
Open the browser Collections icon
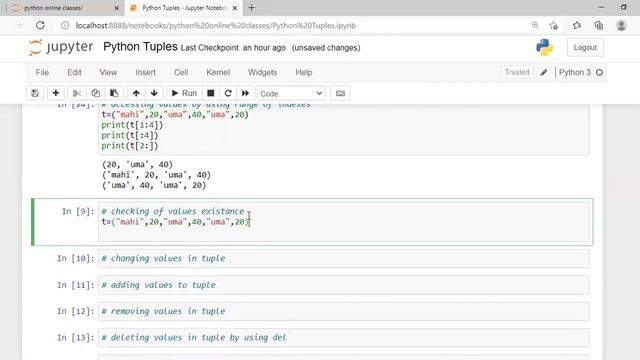coord(599,25)
